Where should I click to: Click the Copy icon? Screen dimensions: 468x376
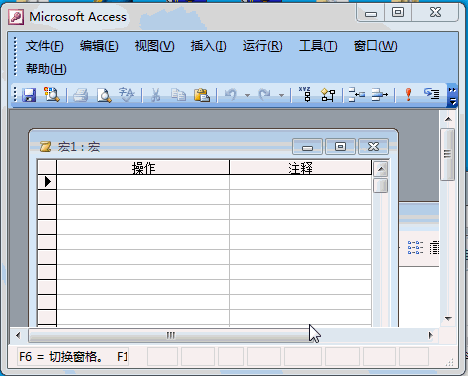178,95
